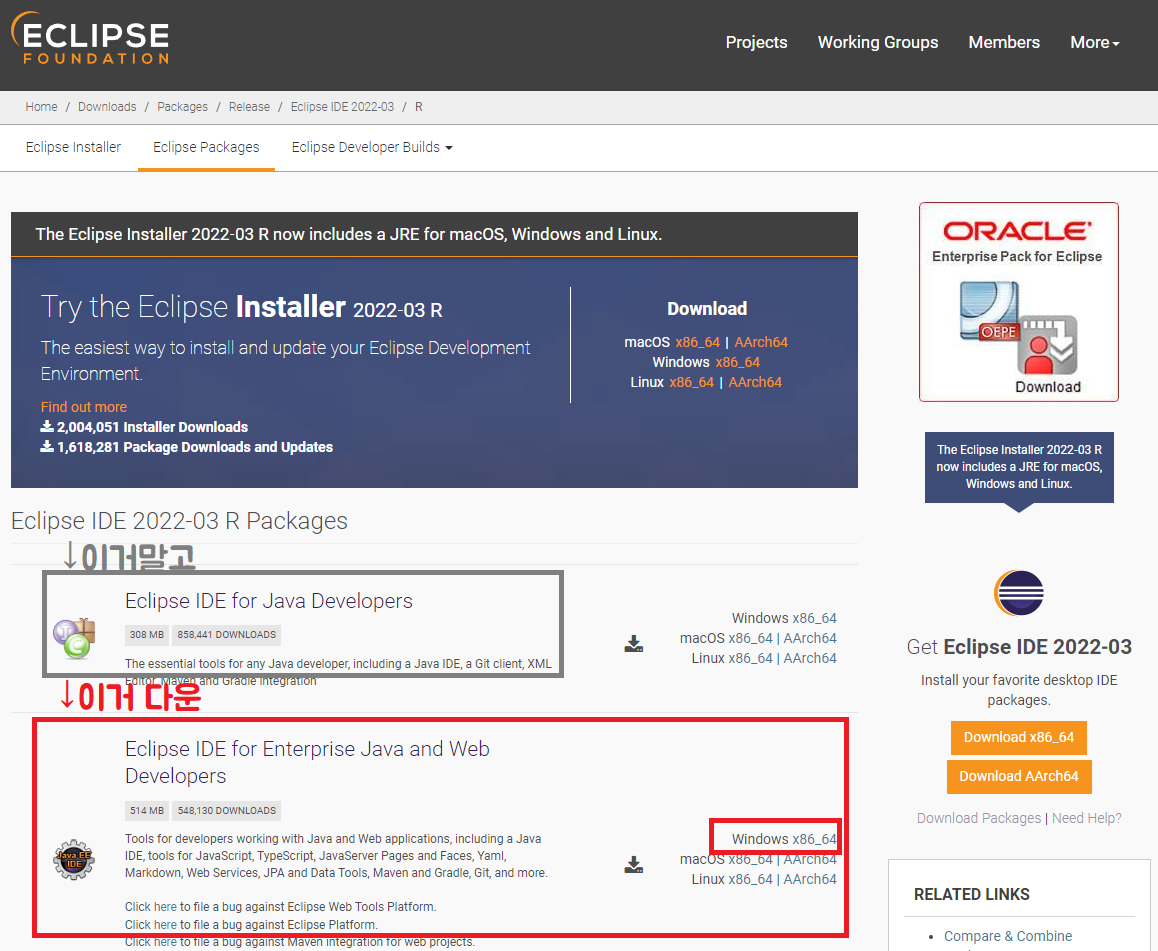Screen dimensions: 1158x951
Task: Click the orange Download AArch64 button
Action: [x=1018, y=777]
